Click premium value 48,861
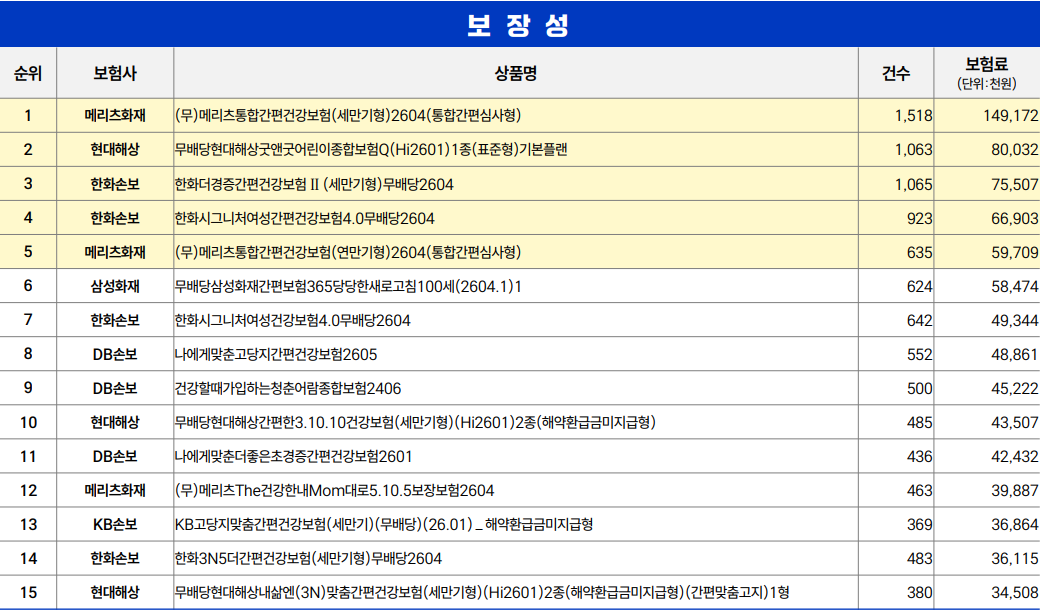Screen dimensions: 1040x611 1015,355
